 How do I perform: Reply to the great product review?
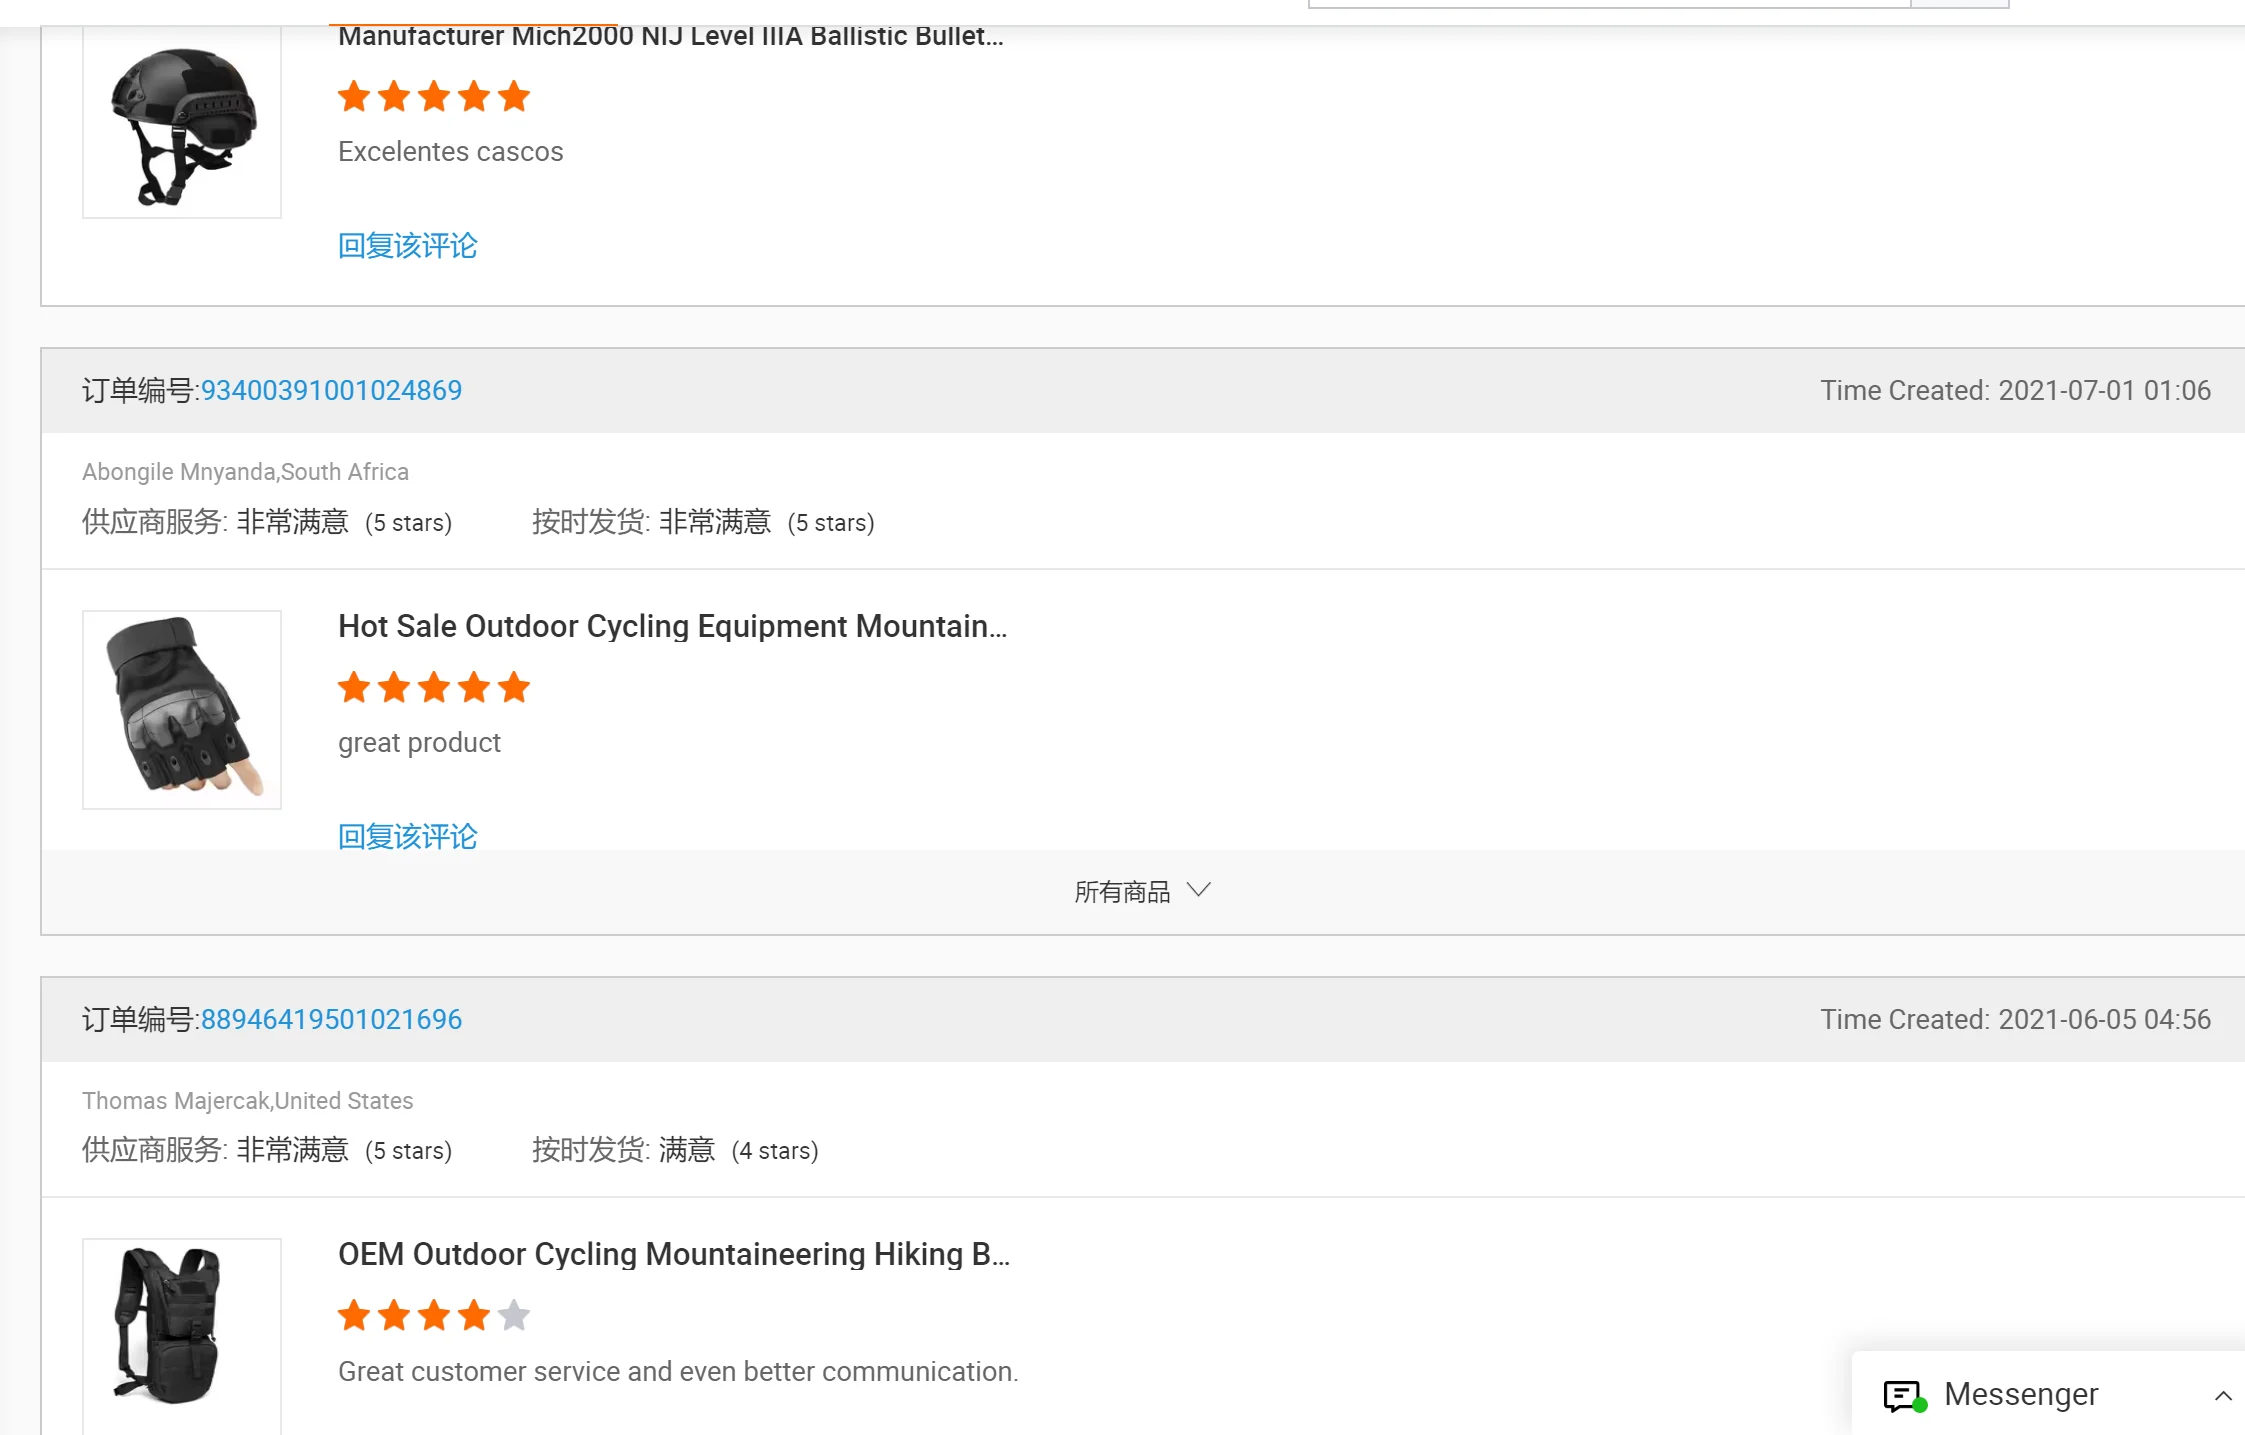(407, 835)
